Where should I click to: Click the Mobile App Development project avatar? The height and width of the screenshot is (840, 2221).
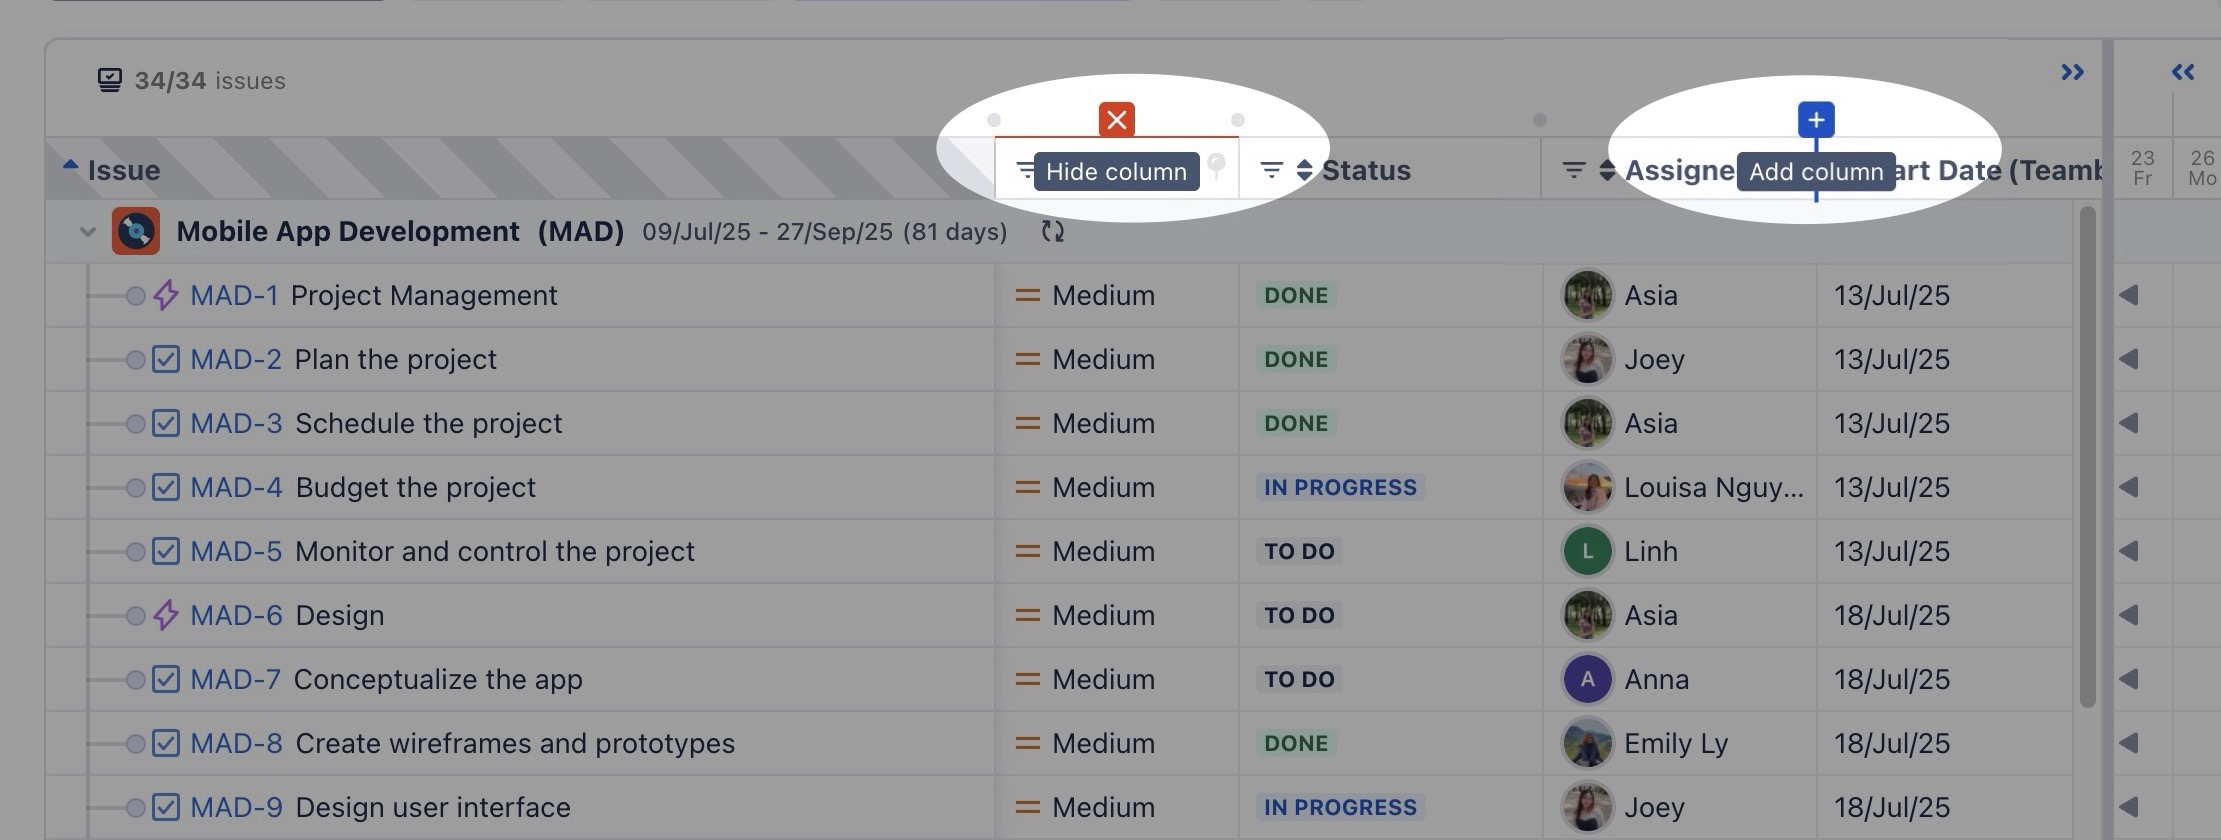click(x=136, y=232)
